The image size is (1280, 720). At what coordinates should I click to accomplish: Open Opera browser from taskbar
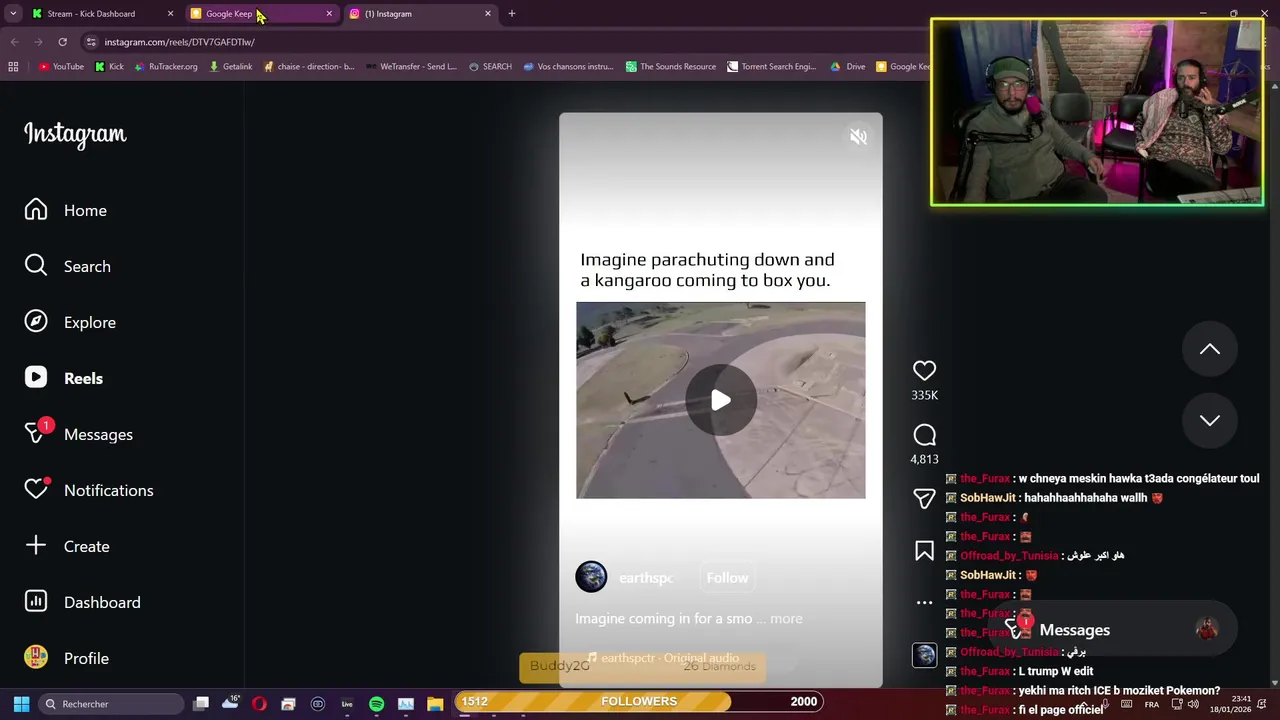tap(259, 704)
